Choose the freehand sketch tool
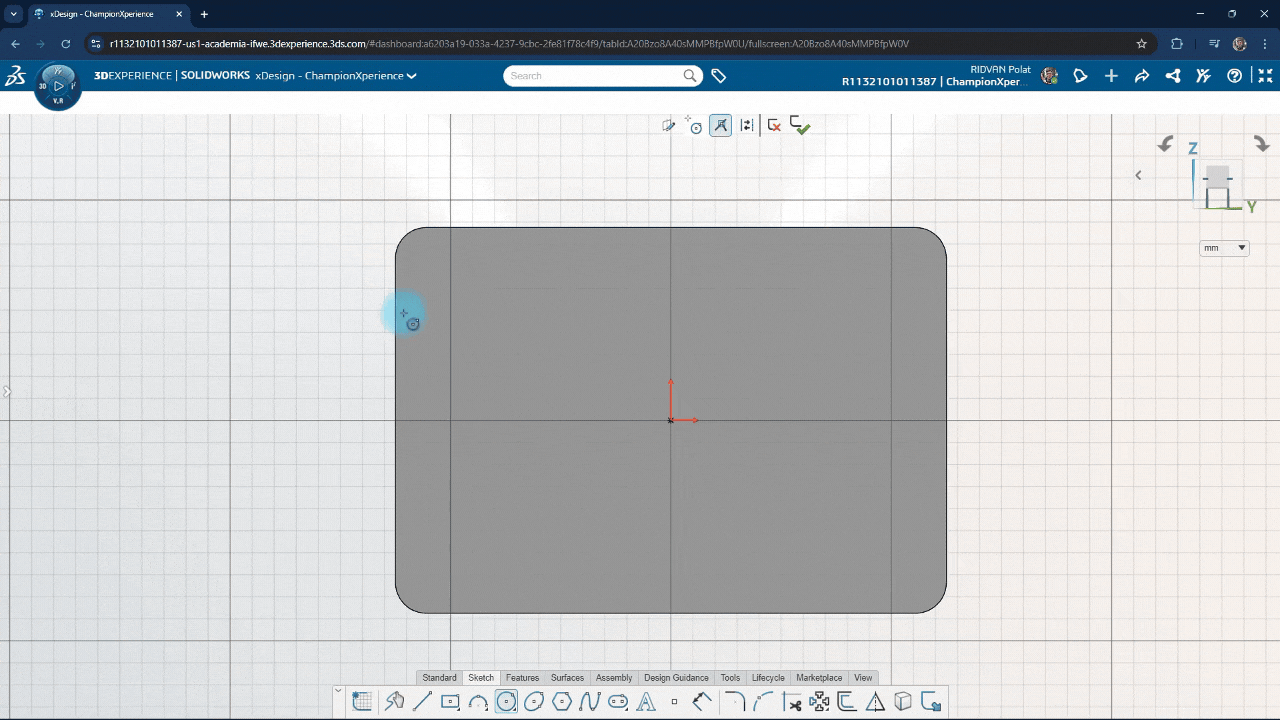The height and width of the screenshot is (720, 1280). pyautogui.click(x=395, y=702)
